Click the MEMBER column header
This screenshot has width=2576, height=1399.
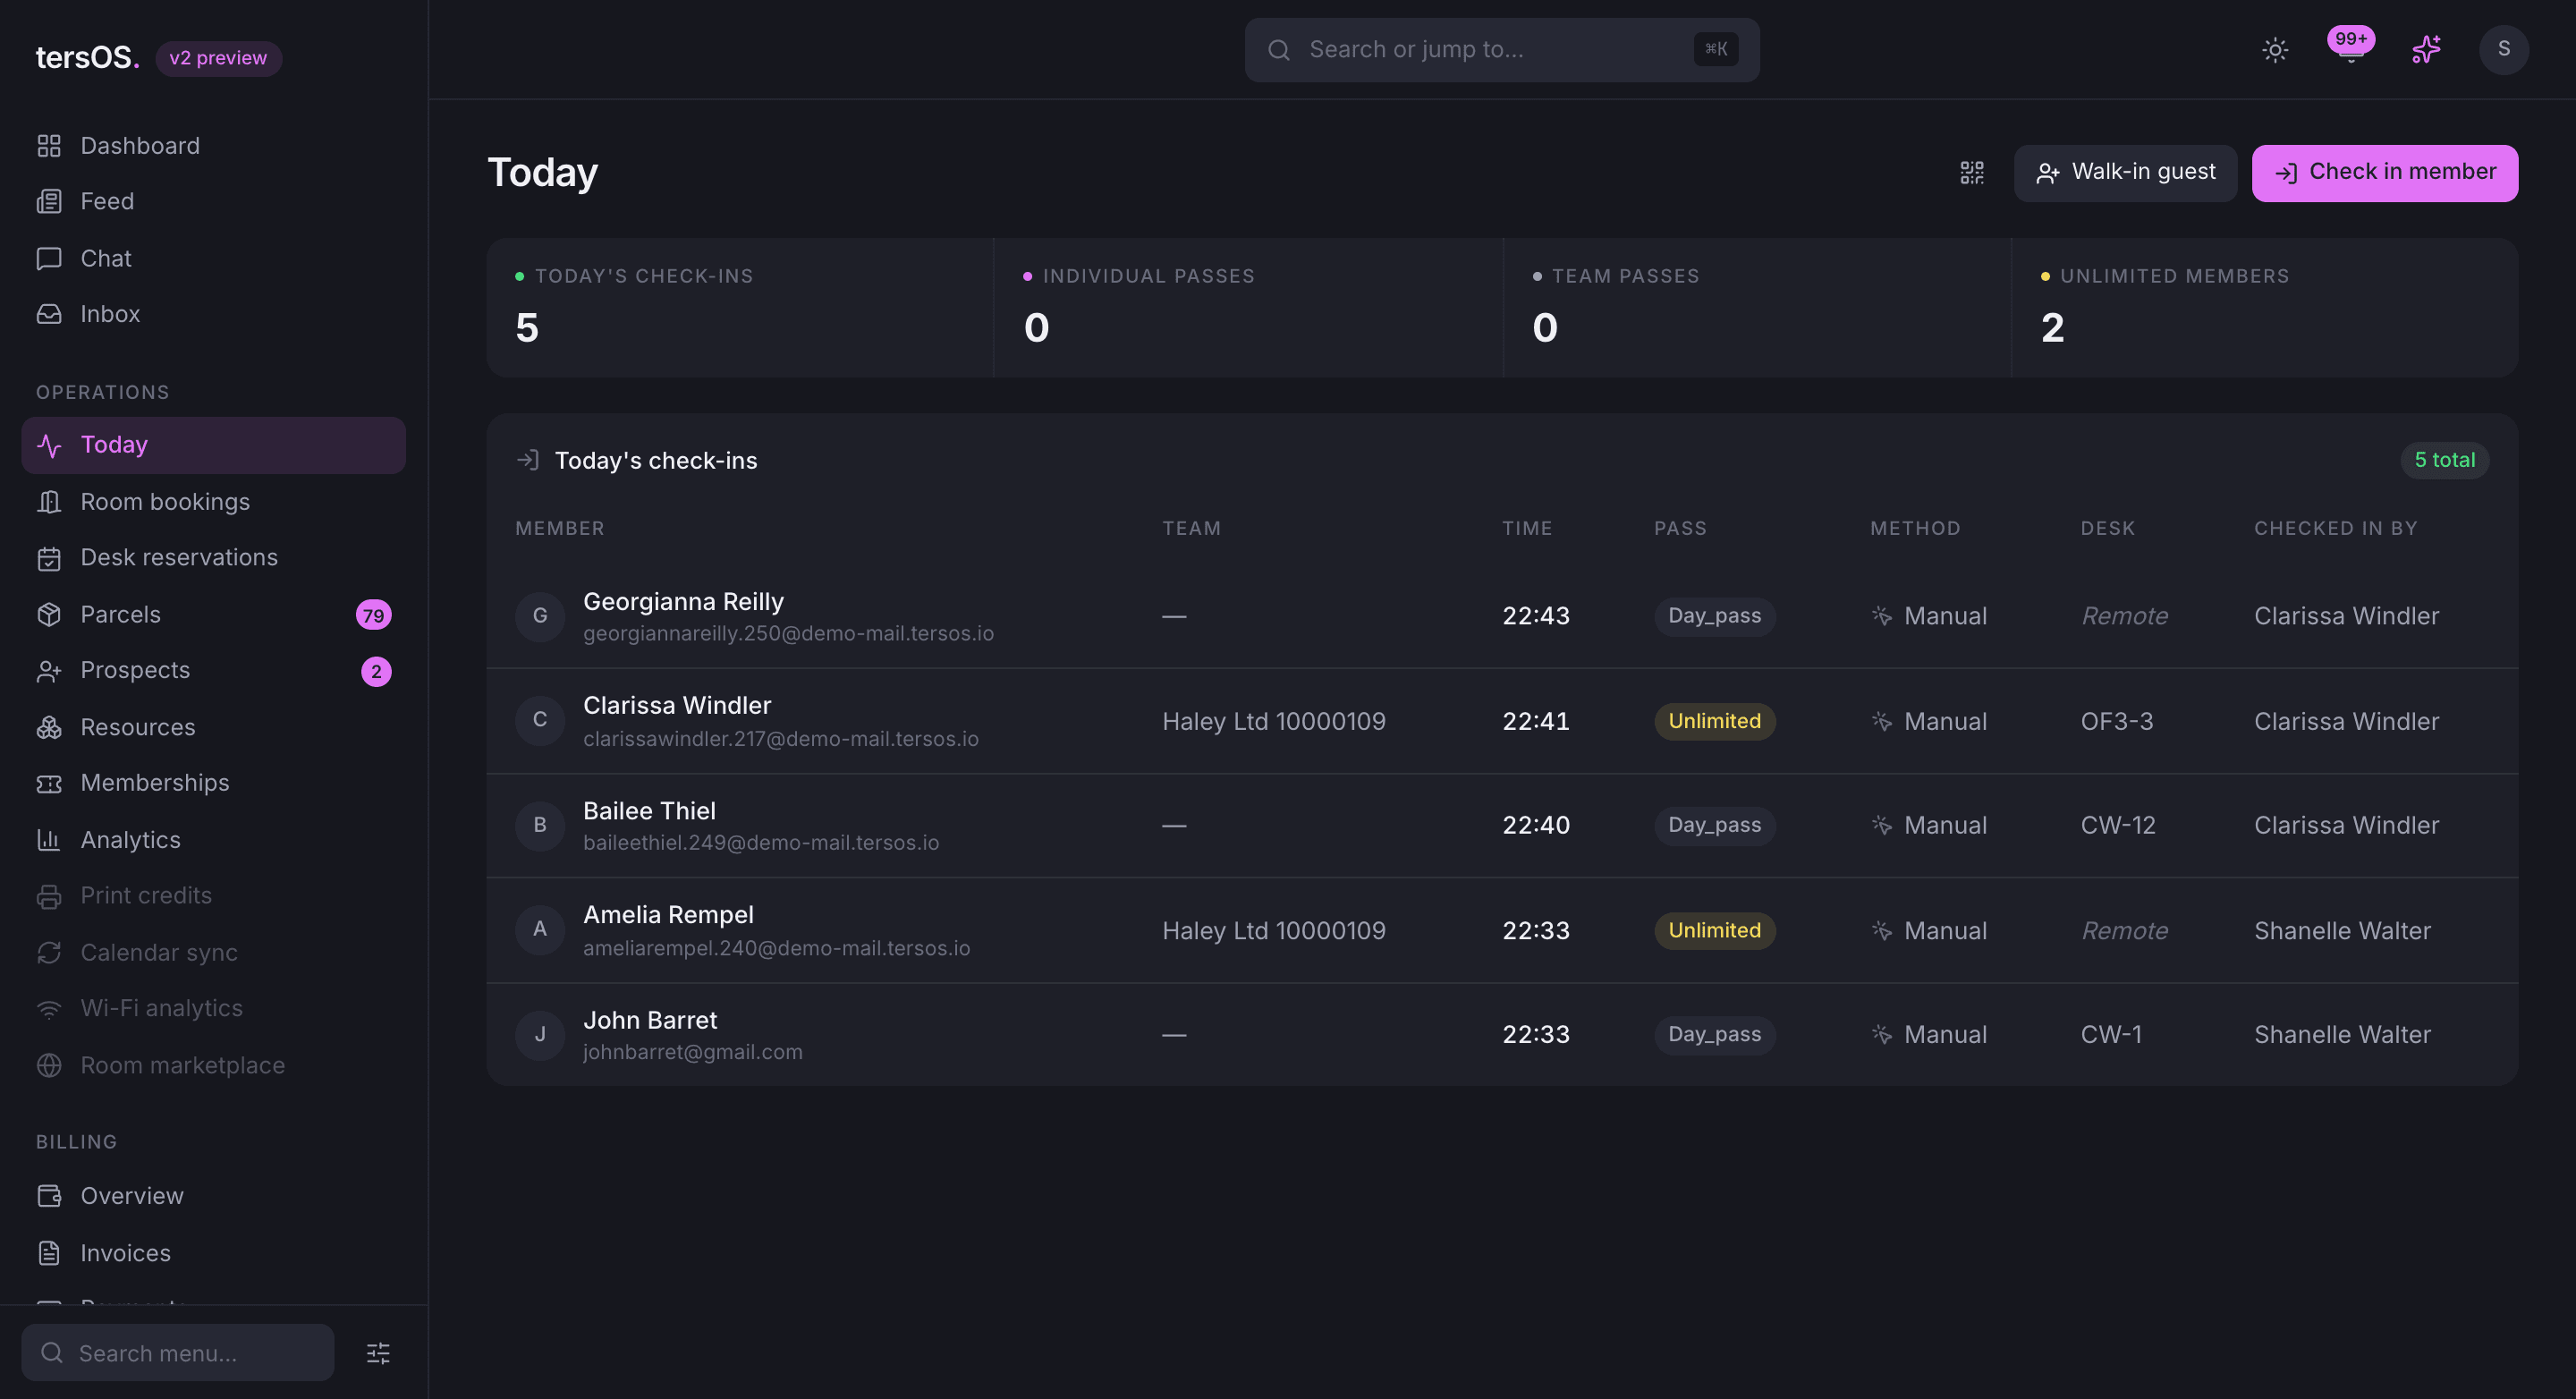click(559, 528)
